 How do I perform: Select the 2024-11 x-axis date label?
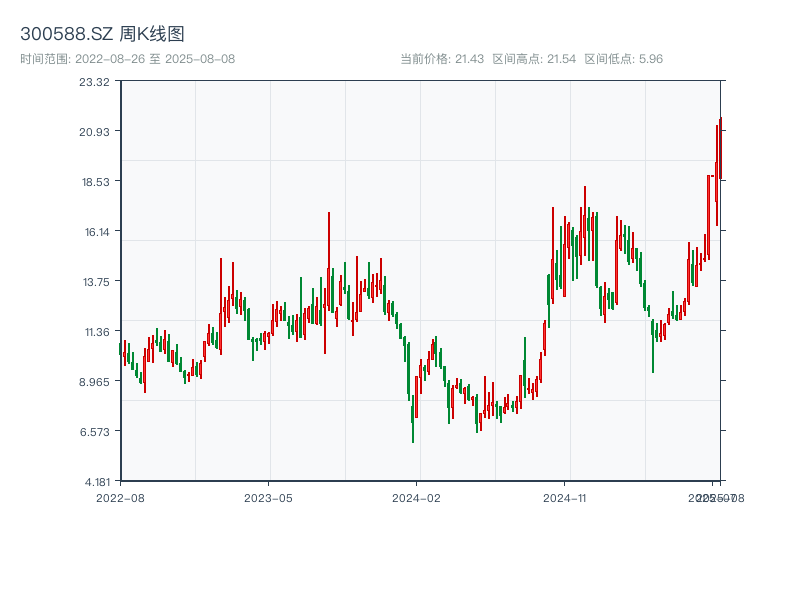564,497
